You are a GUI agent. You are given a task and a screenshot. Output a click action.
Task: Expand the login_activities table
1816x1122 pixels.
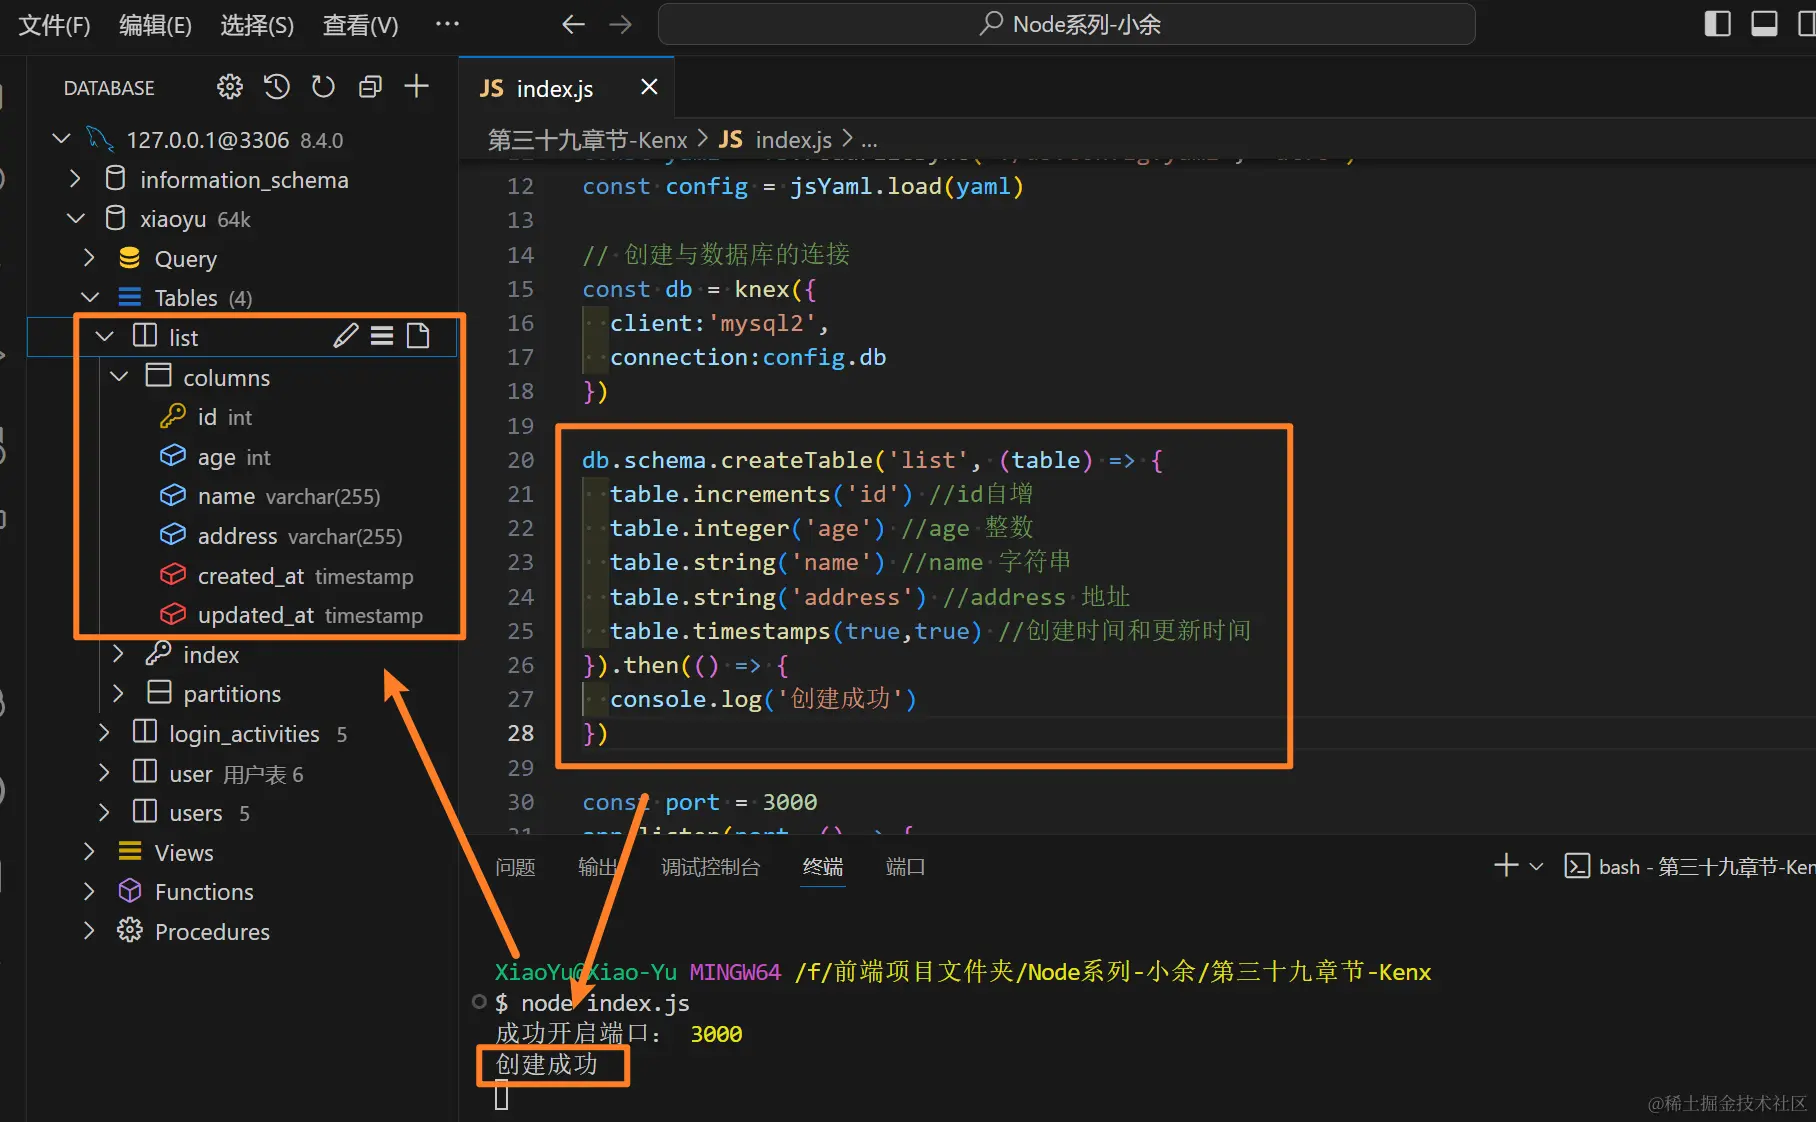tap(104, 733)
